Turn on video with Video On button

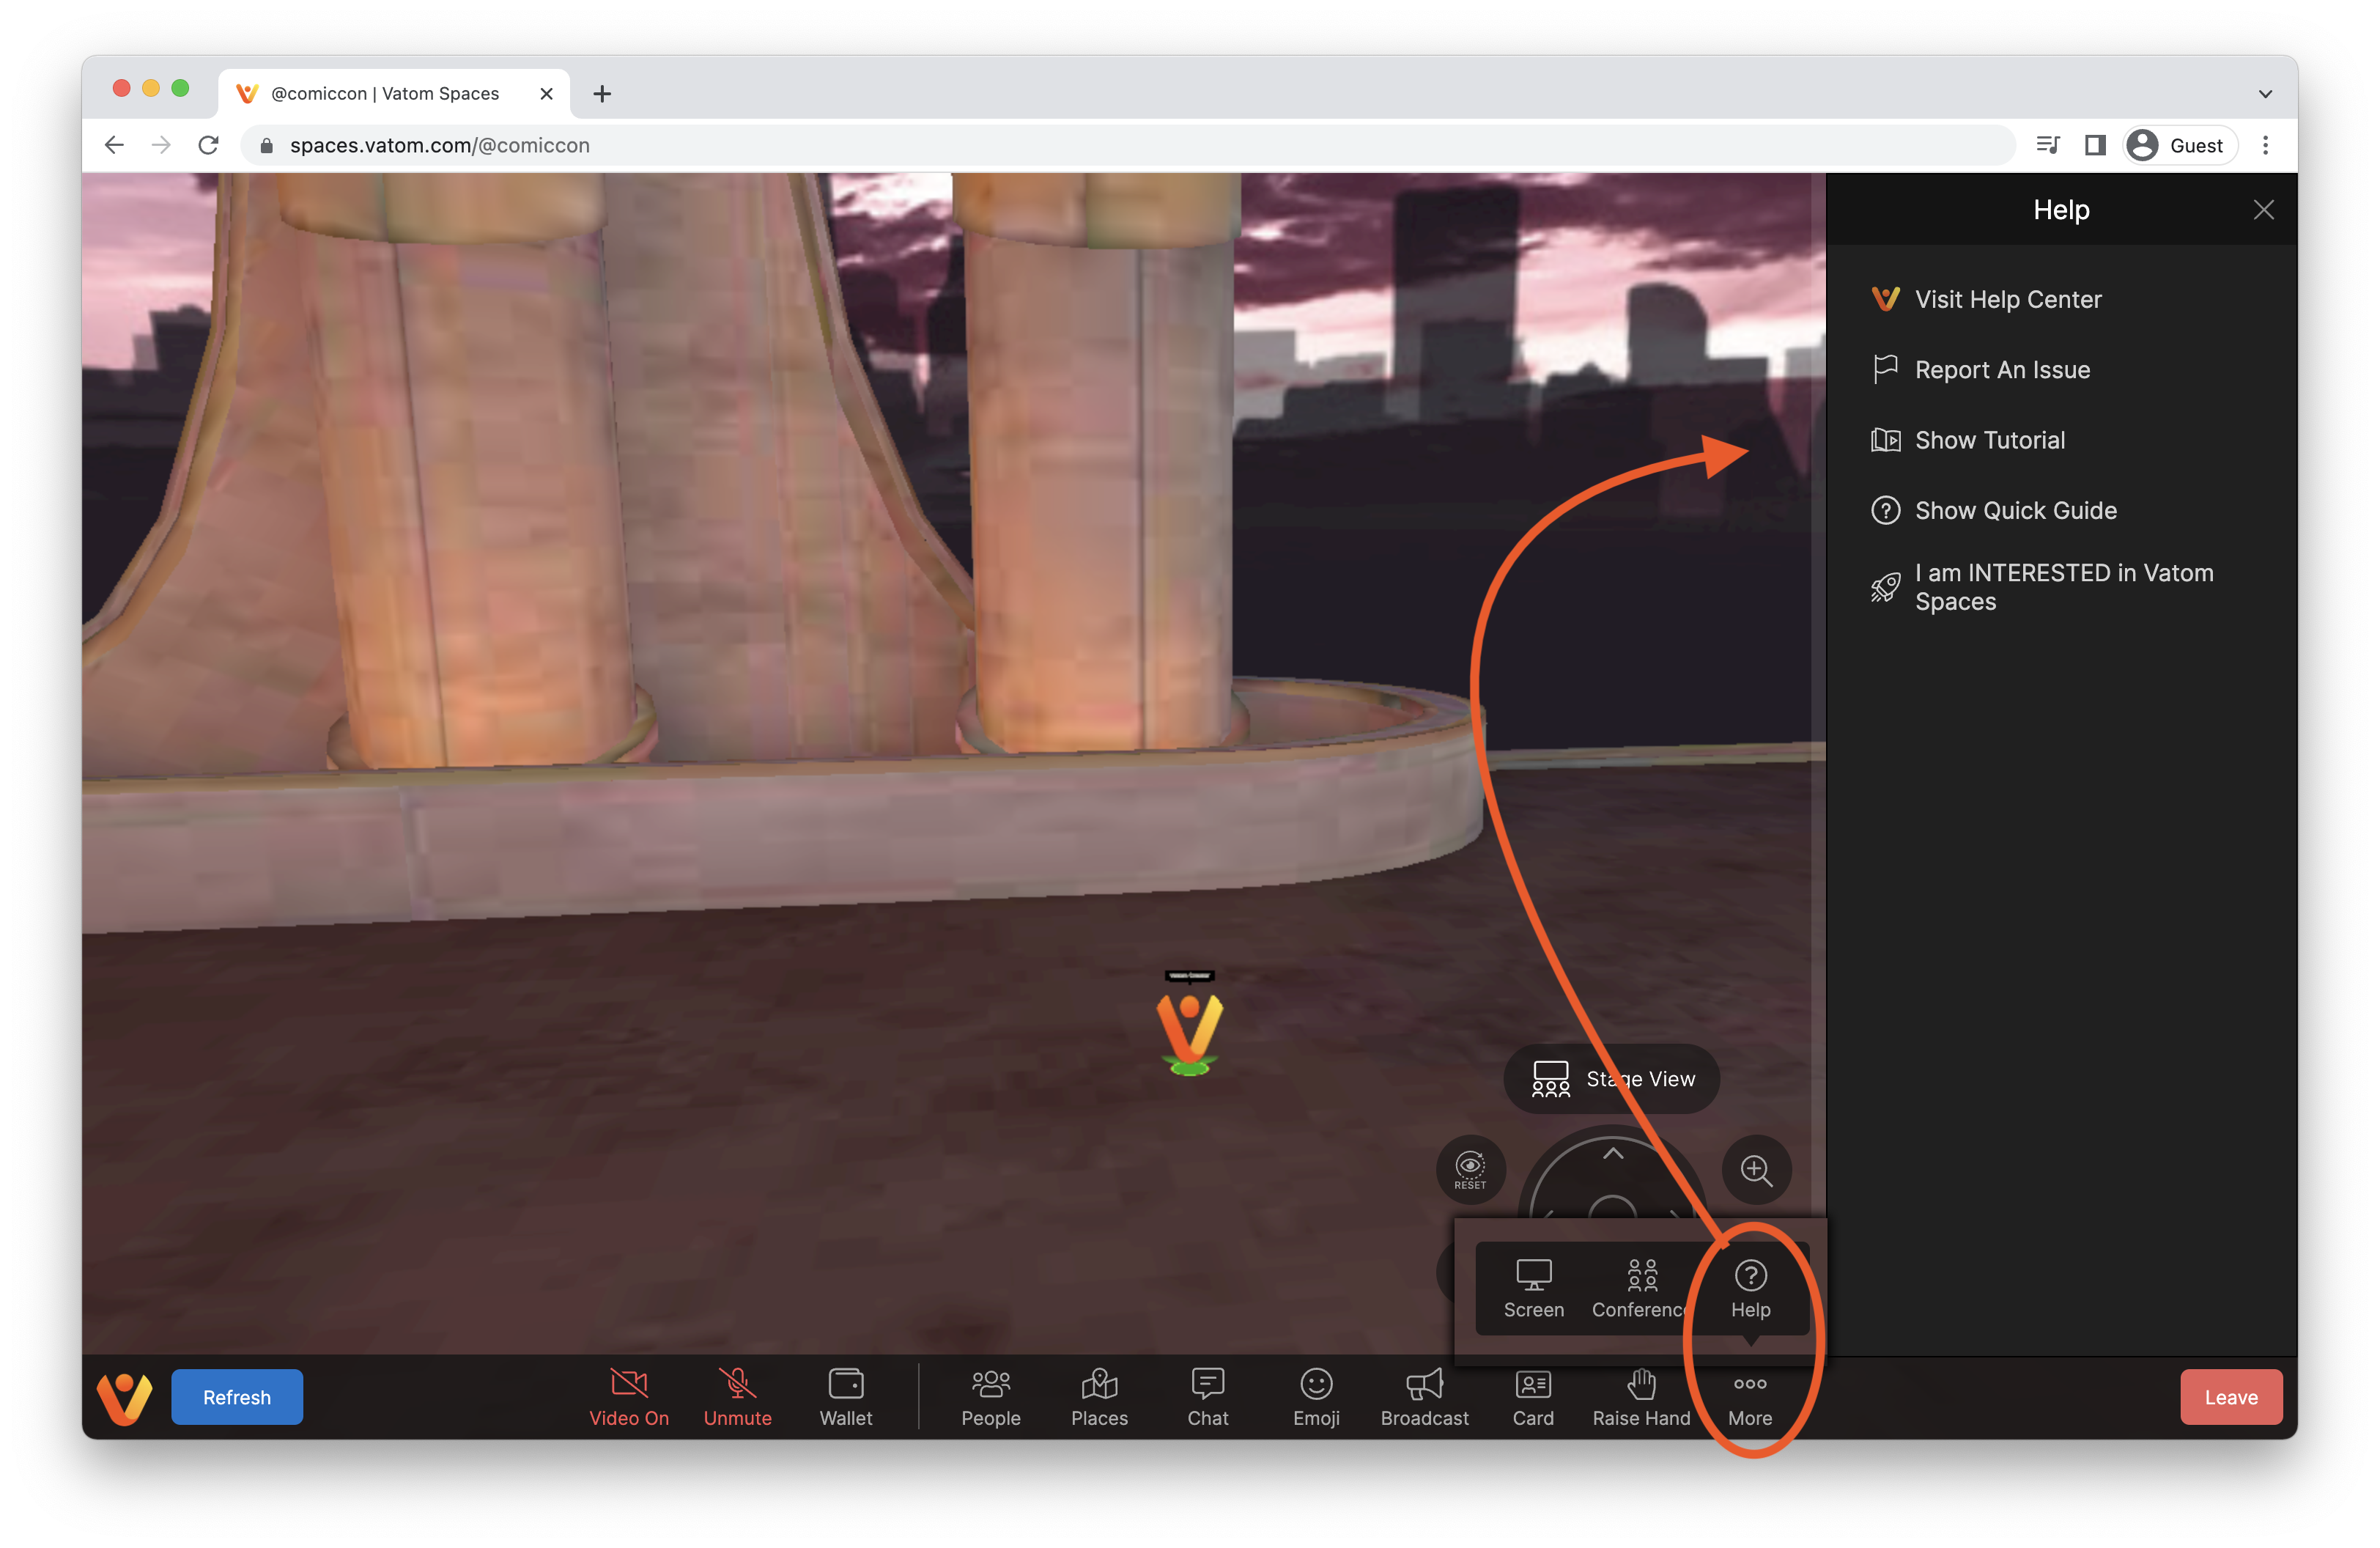629,1397
